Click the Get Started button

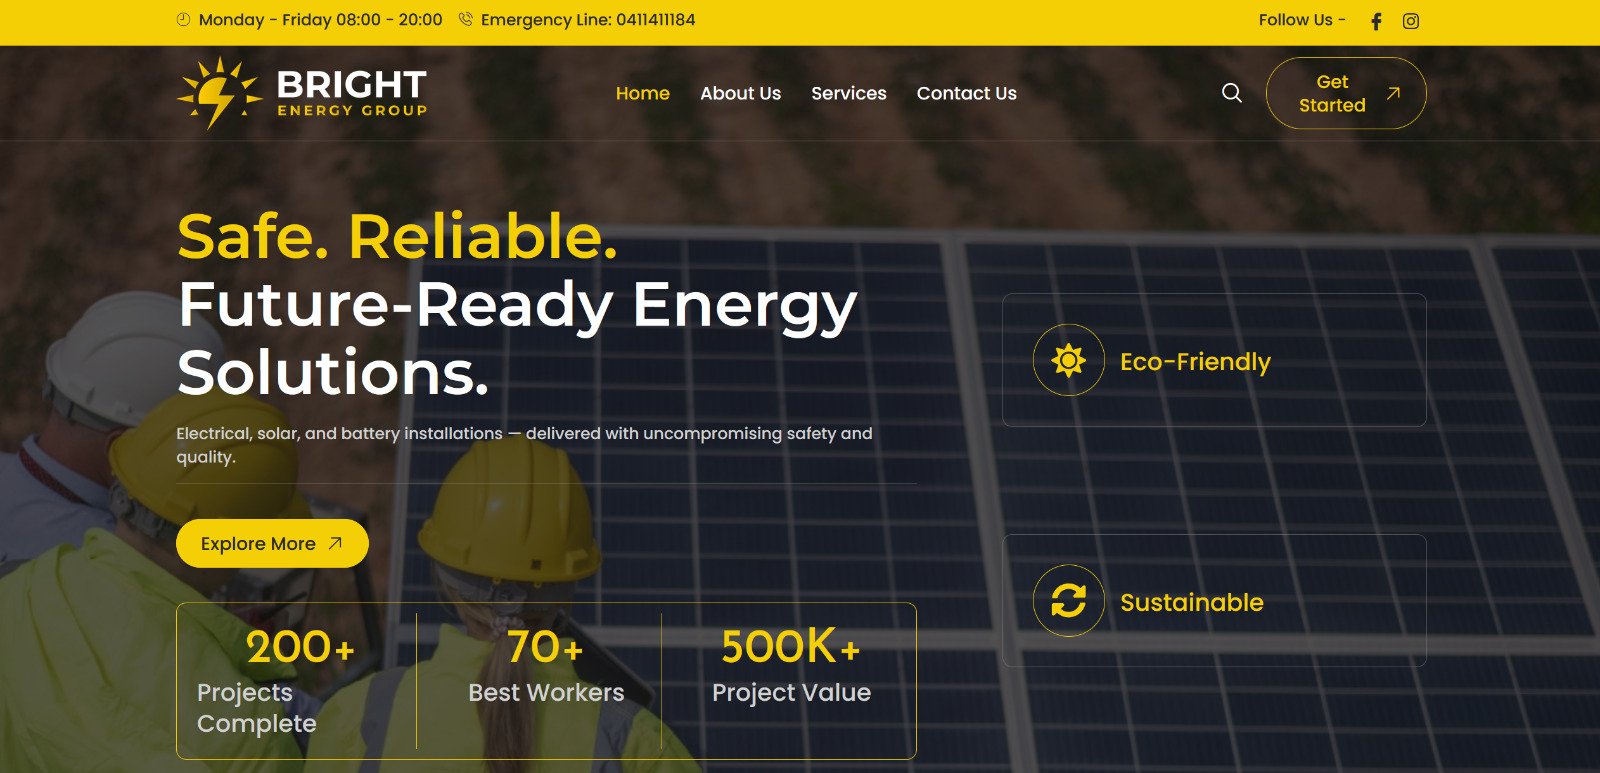[x=1346, y=93]
